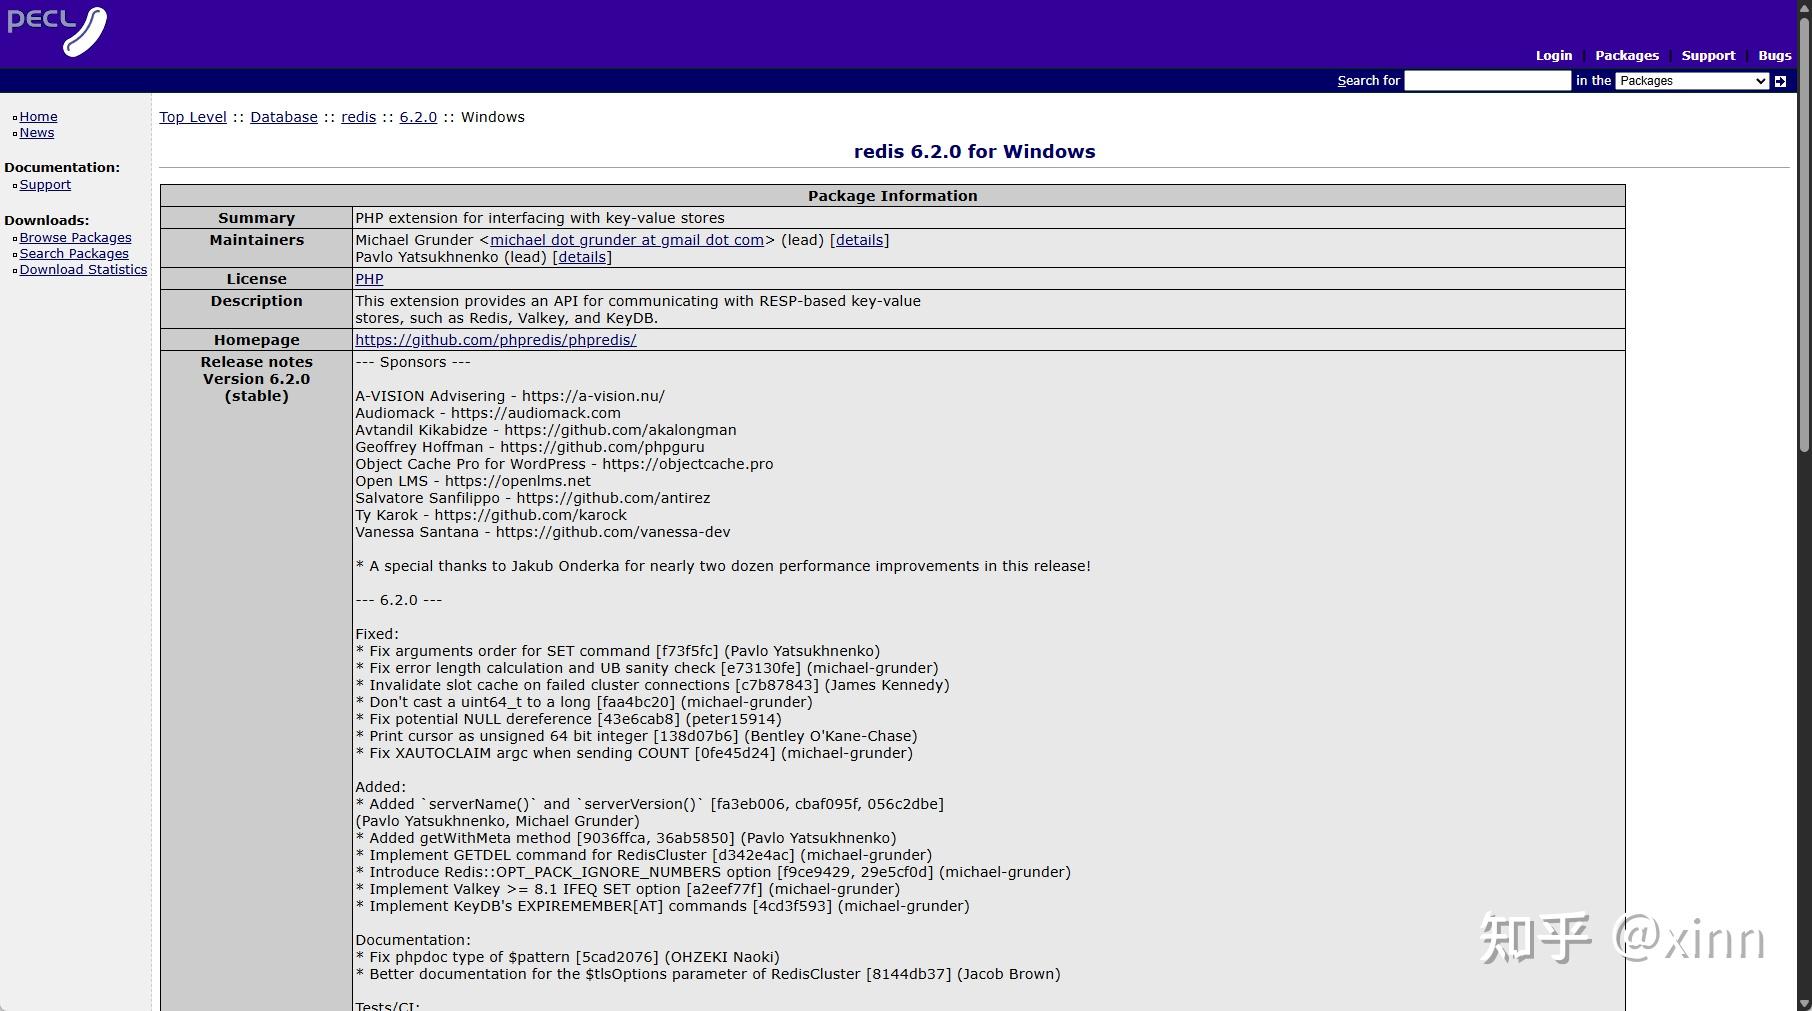Go to Home in the sidebar
This screenshot has height=1011, width=1812.
tap(39, 116)
